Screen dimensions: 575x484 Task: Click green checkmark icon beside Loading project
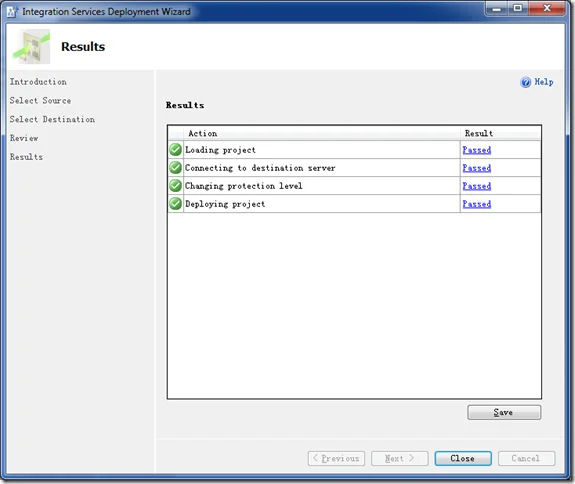[176, 150]
